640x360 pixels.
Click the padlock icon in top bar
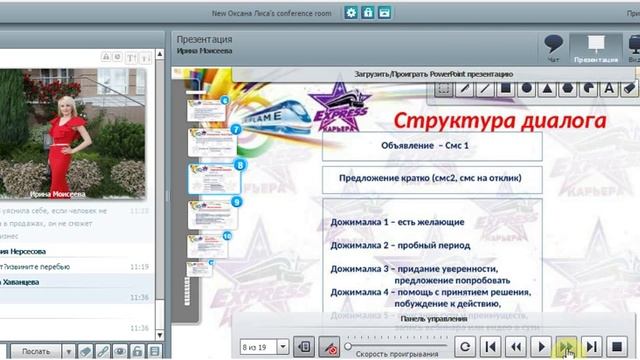tap(367, 13)
